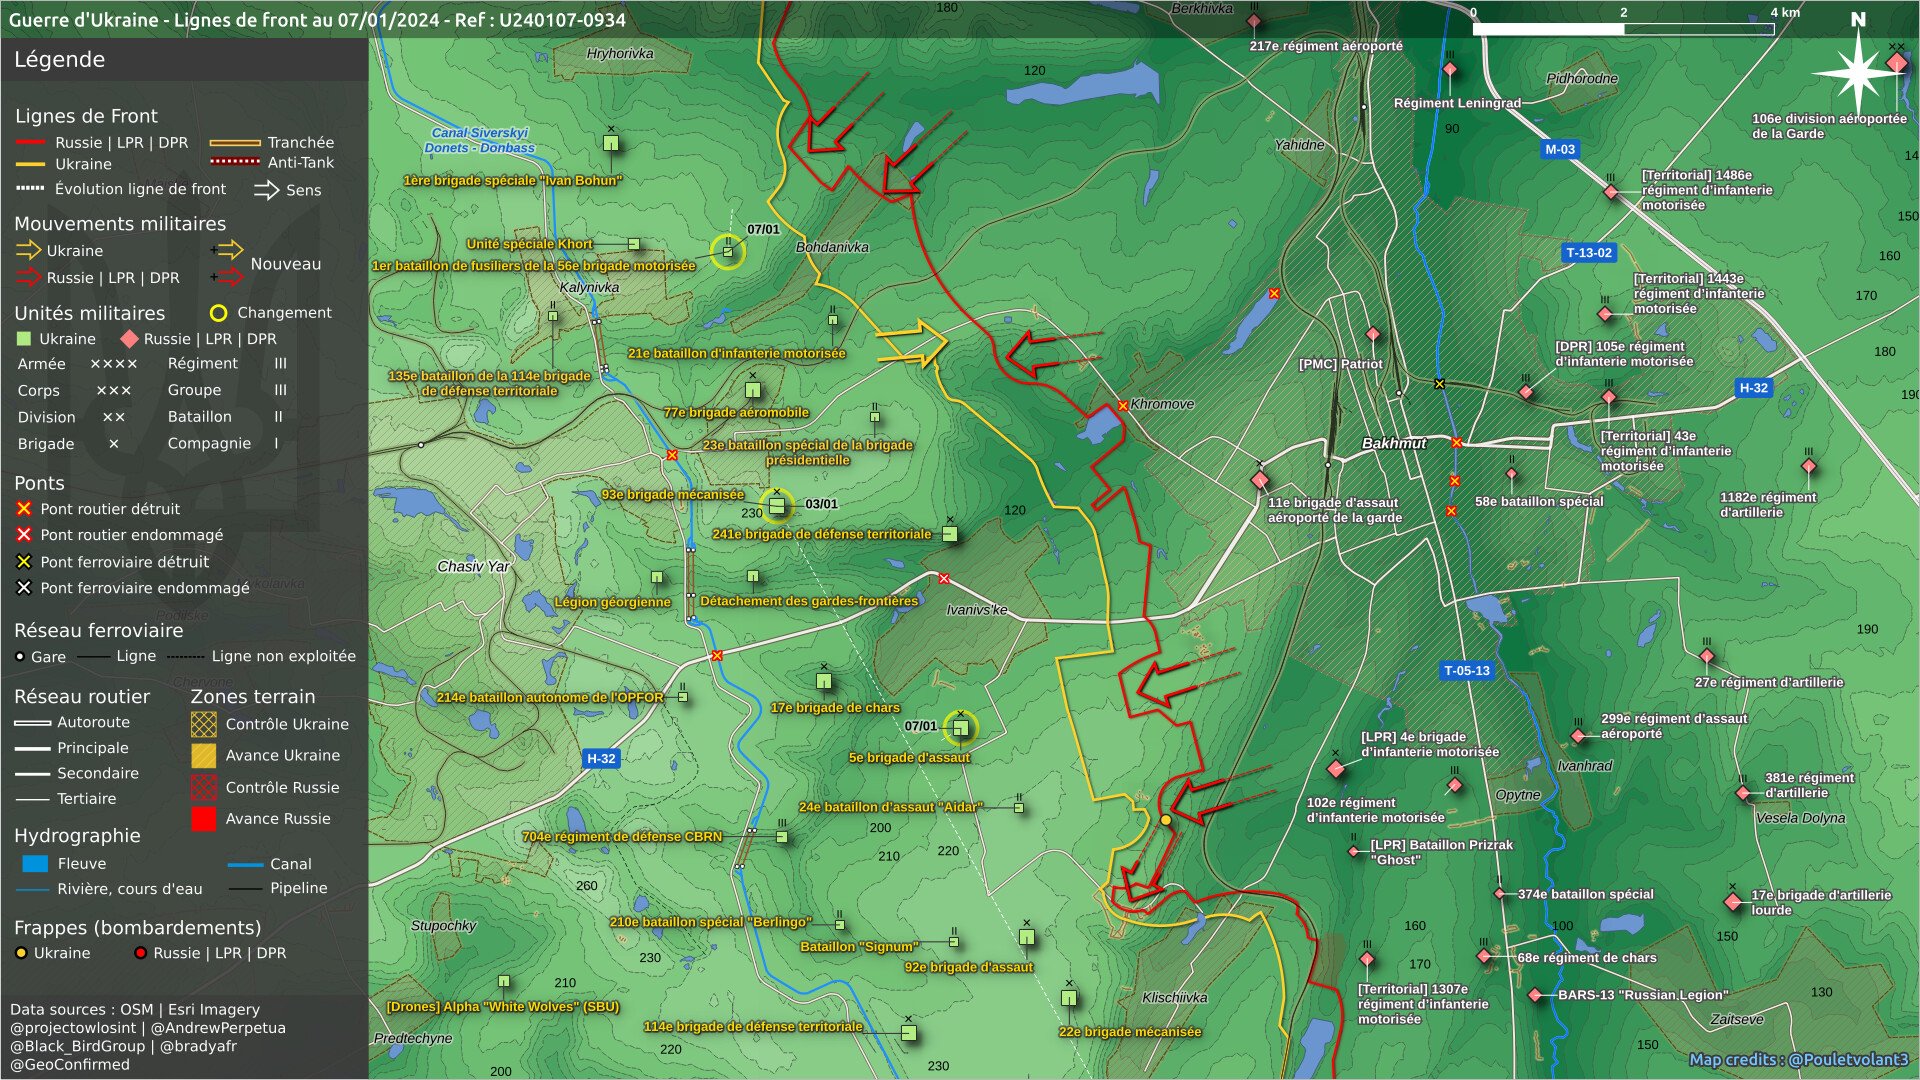Select the 217e régiment aéroporté diamond marker
The image size is (1920, 1080).
[1254, 21]
